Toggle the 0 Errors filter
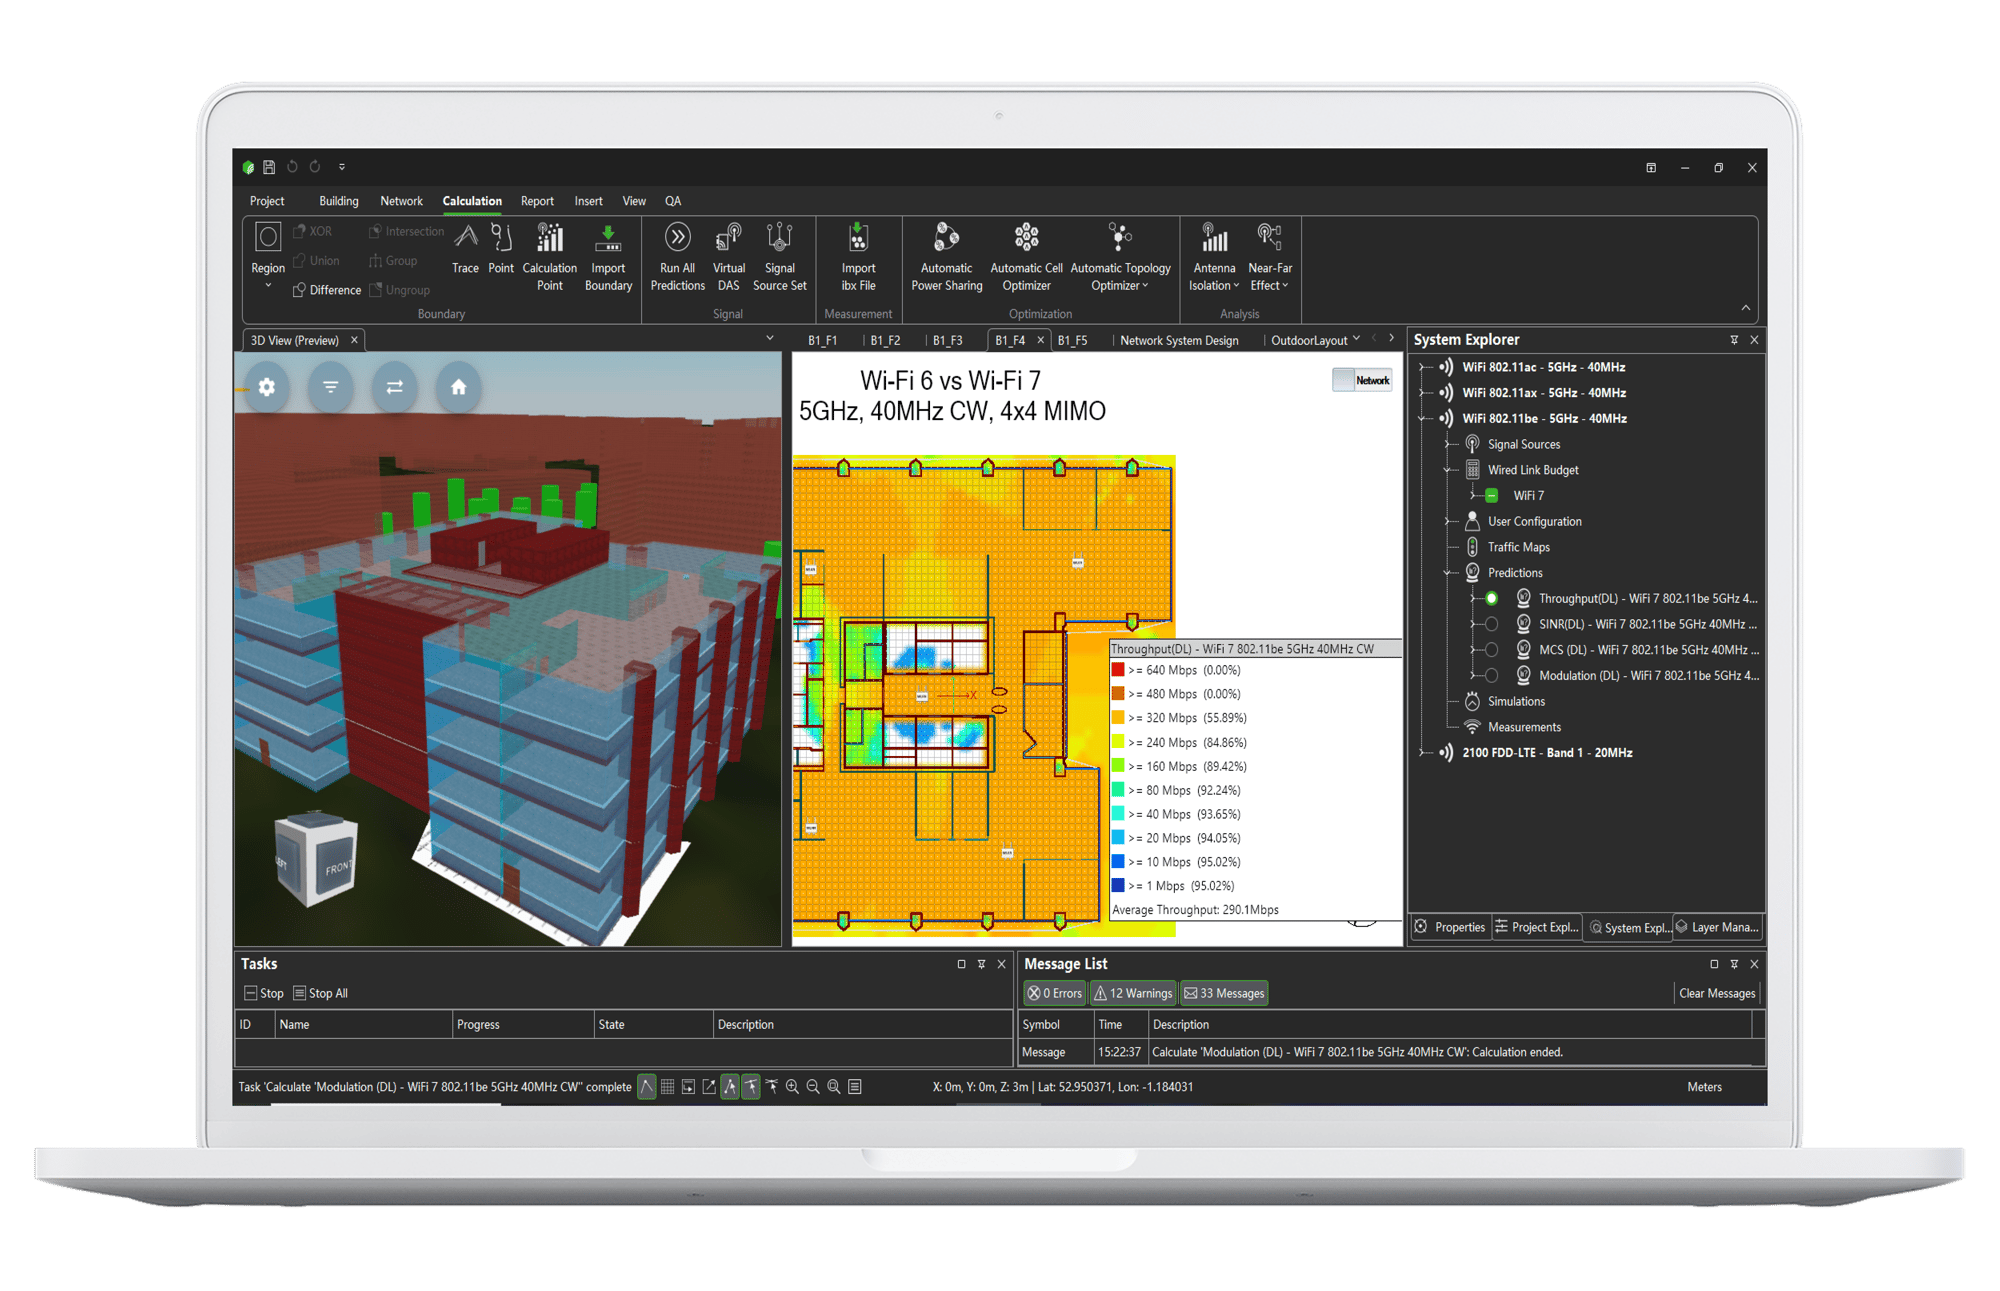 tap(1055, 993)
